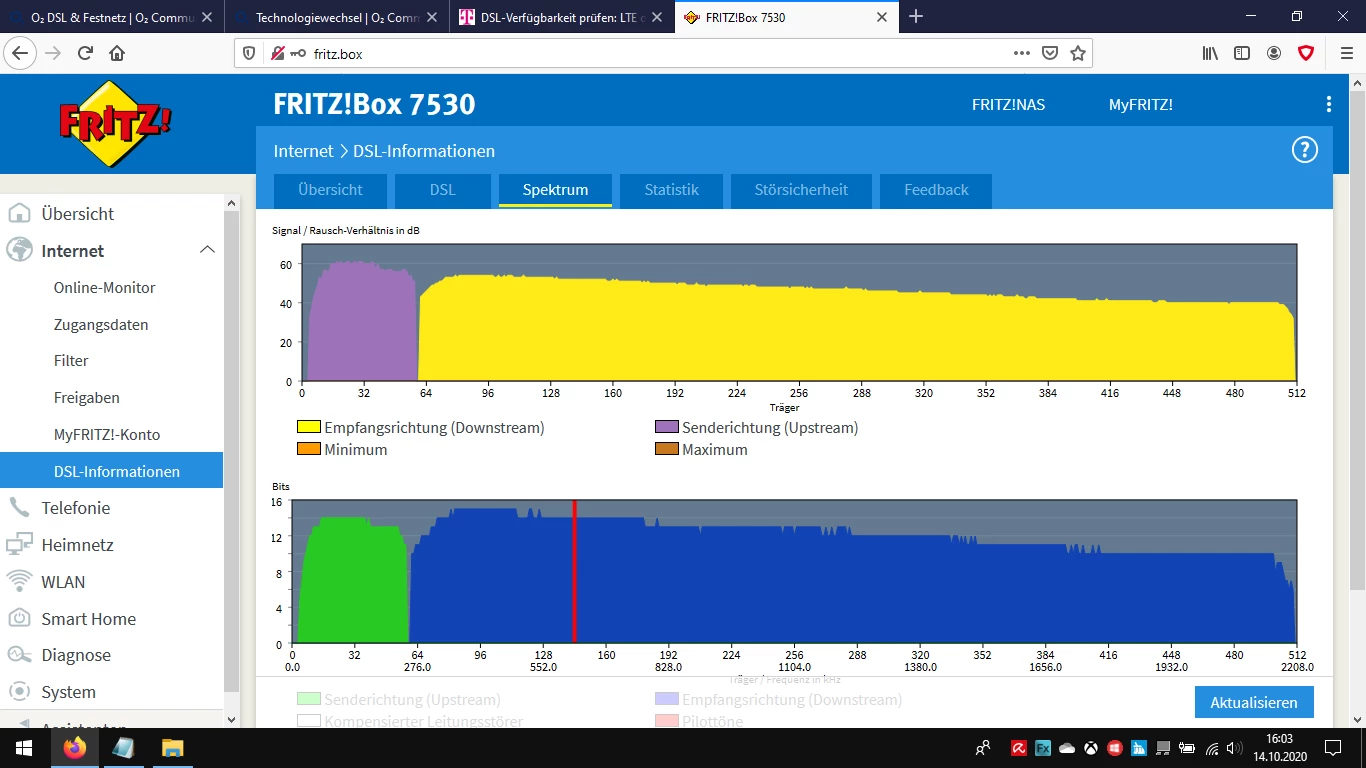The height and width of the screenshot is (768, 1366).
Task: Click the red shield extension icon
Action: click(1306, 54)
